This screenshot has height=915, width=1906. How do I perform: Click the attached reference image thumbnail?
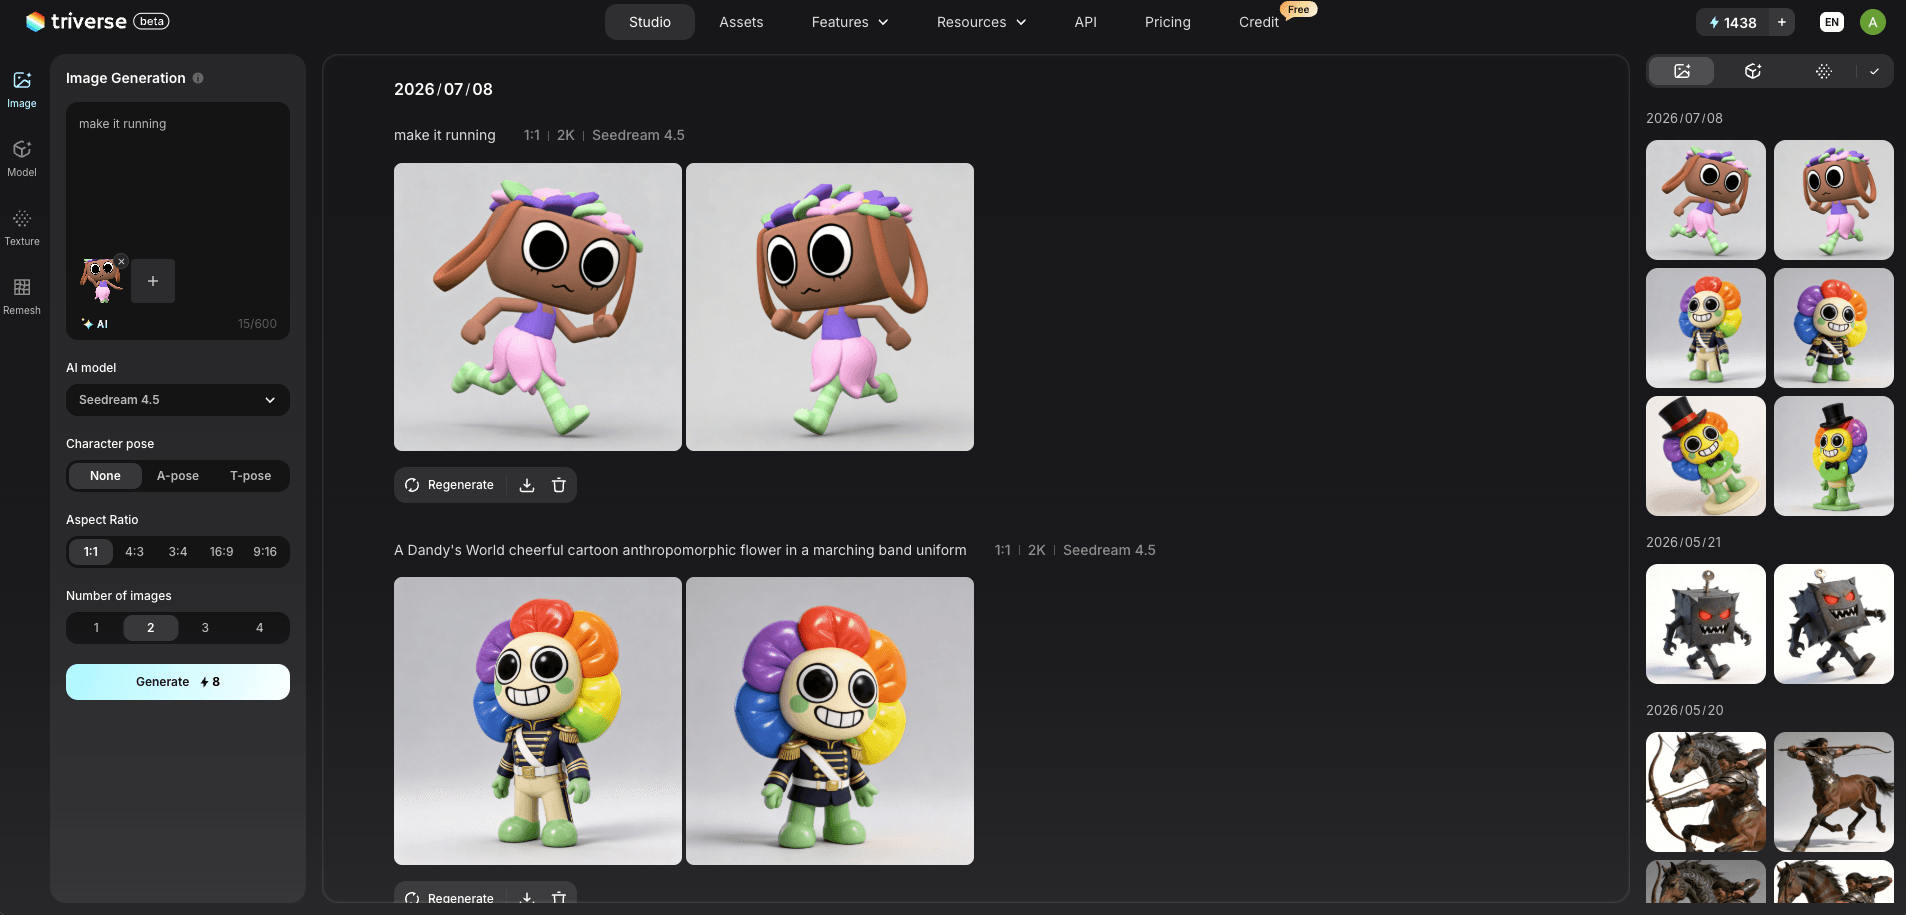tap(101, 281)
